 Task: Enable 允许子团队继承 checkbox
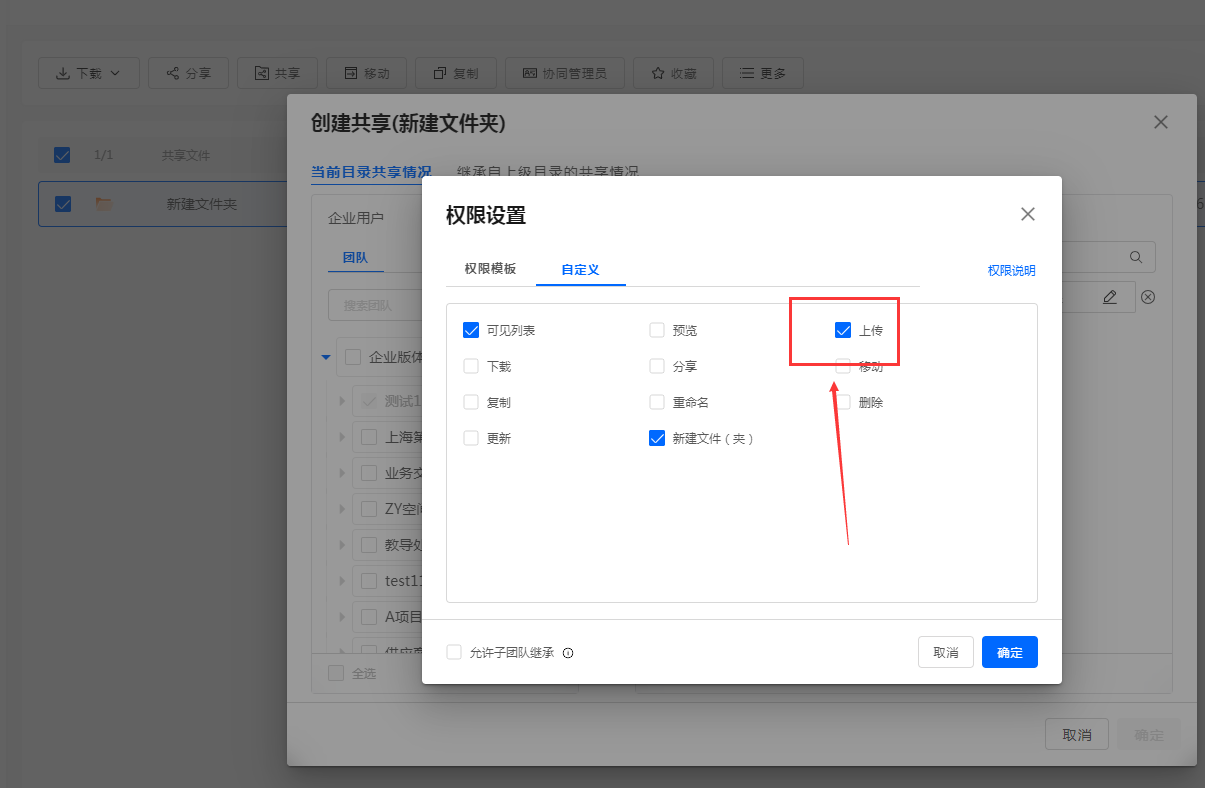coord(454,652)
